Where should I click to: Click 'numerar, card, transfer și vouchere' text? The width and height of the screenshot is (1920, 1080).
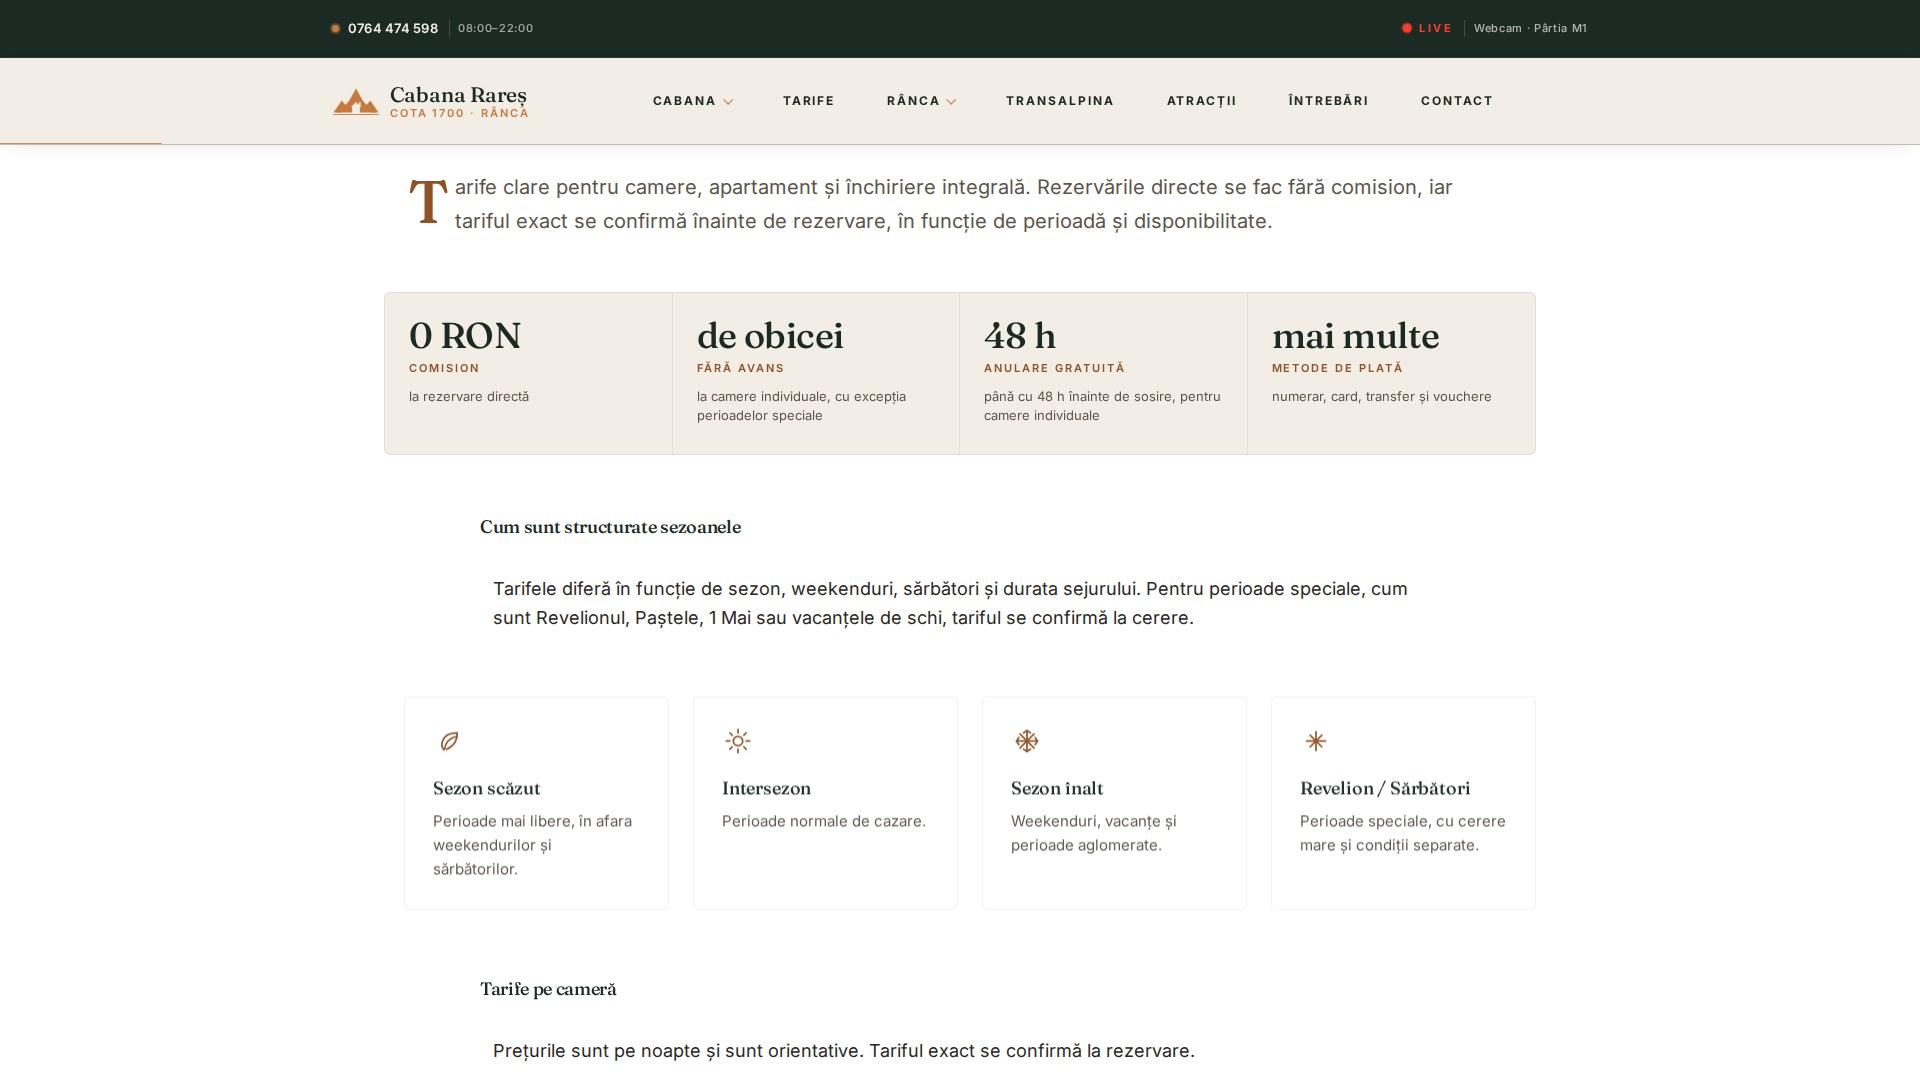click(x=1381, y=397)
